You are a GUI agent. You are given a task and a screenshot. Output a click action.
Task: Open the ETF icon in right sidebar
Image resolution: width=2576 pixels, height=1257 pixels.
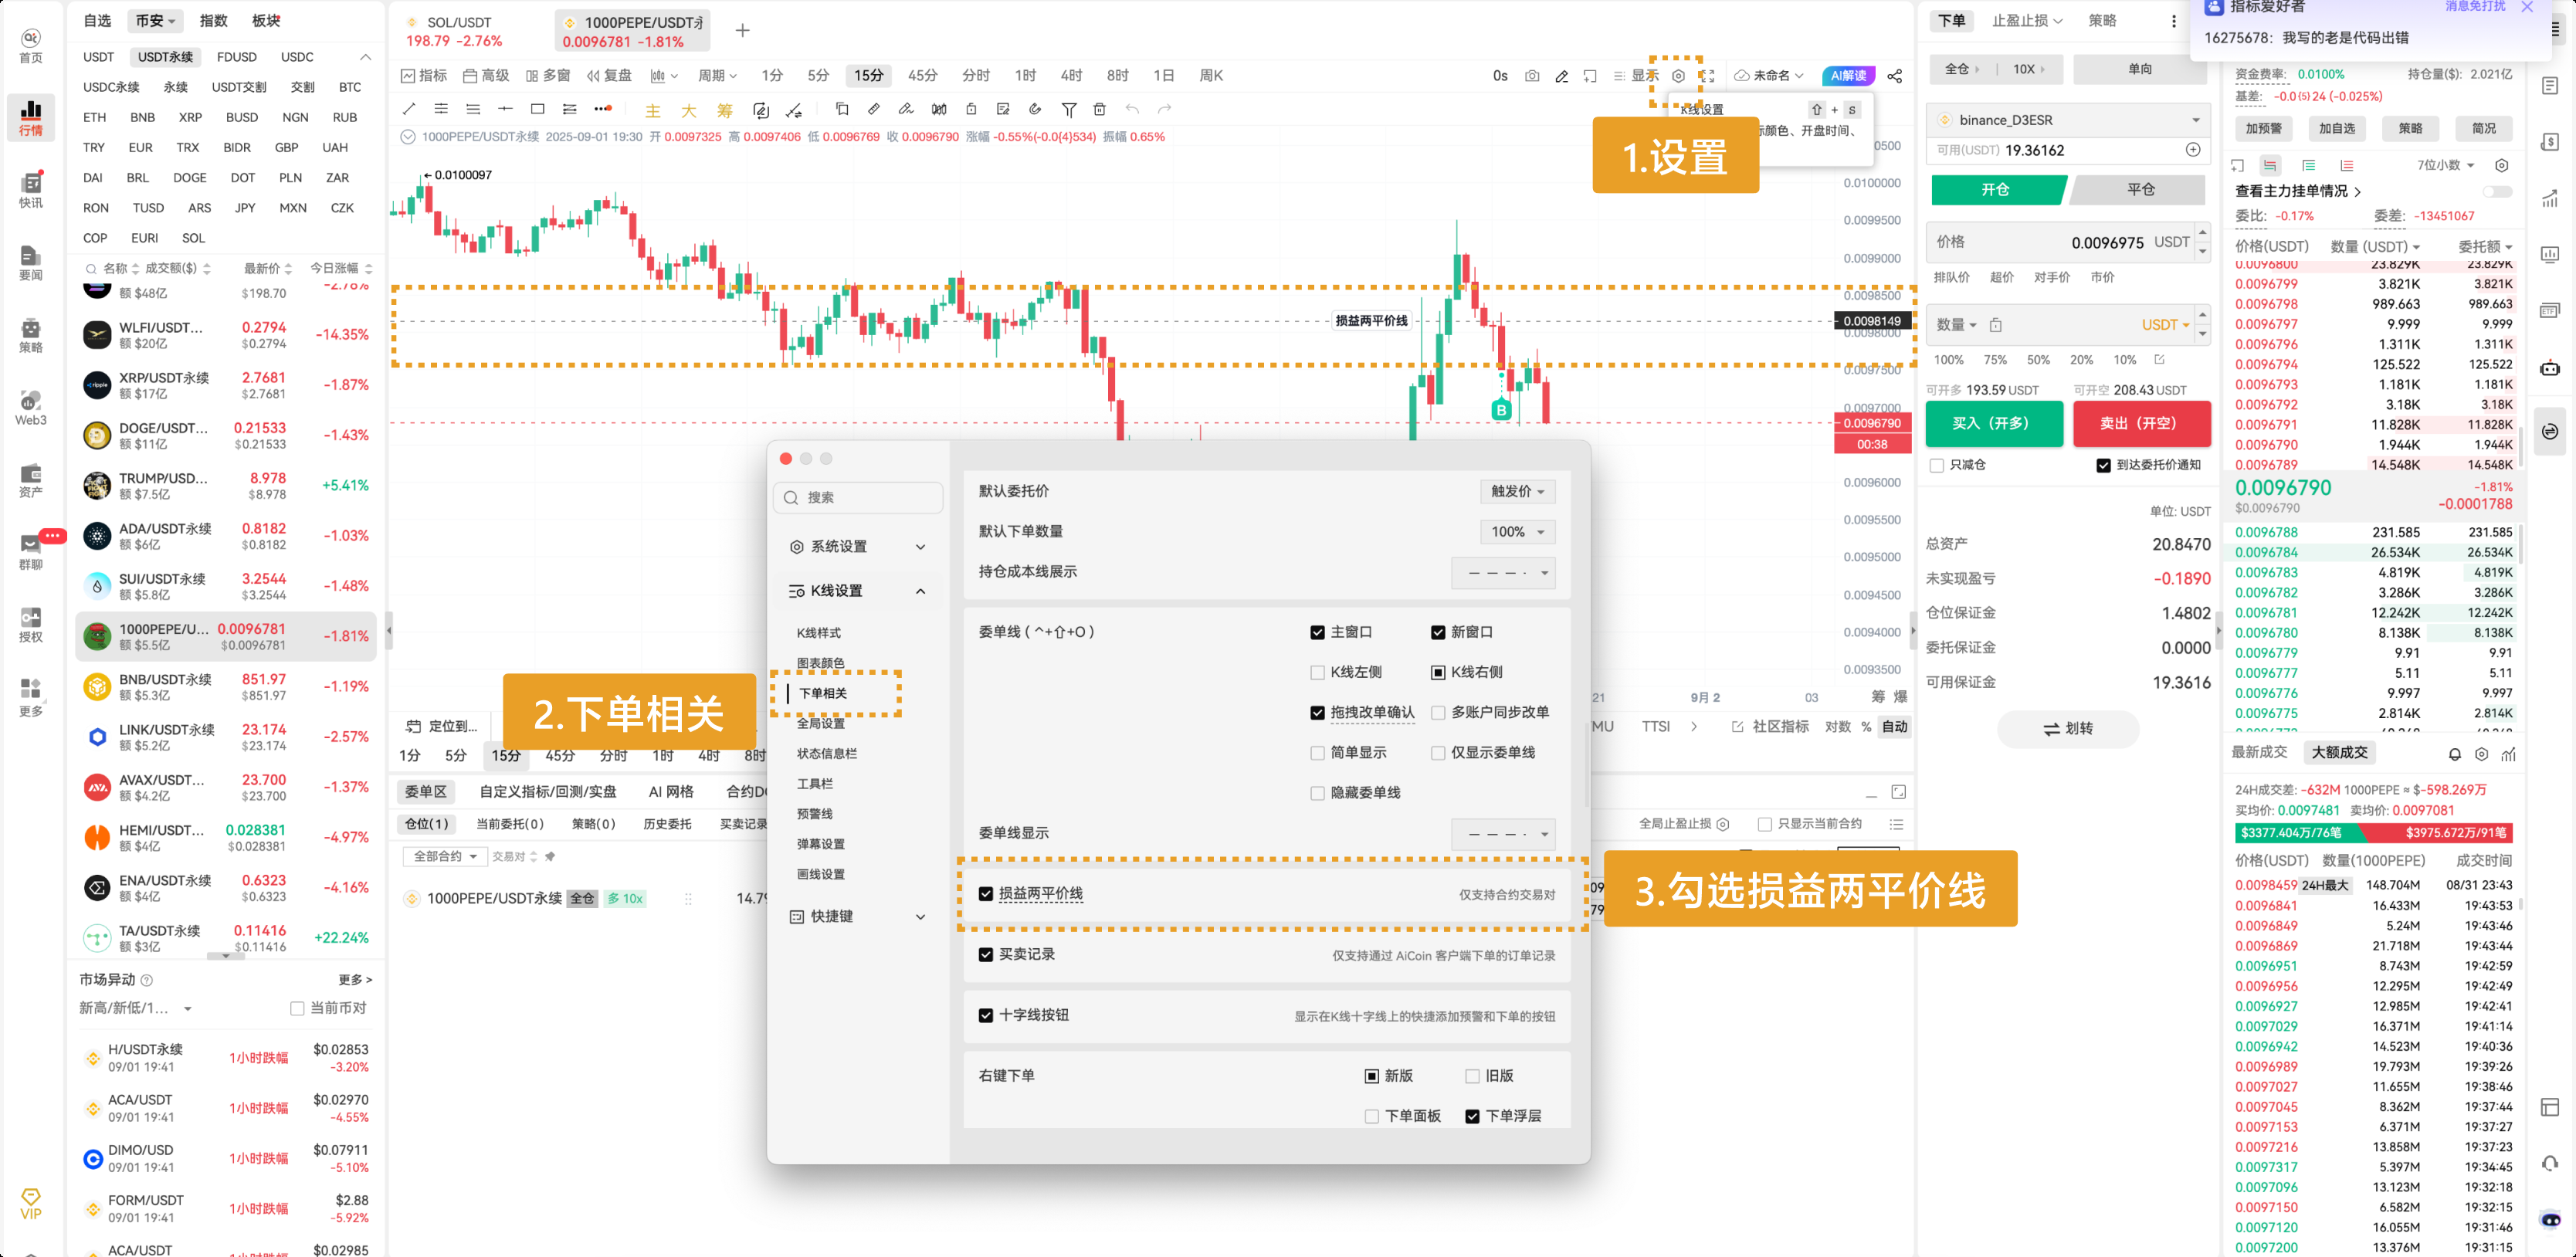[x=2550, y=310]
